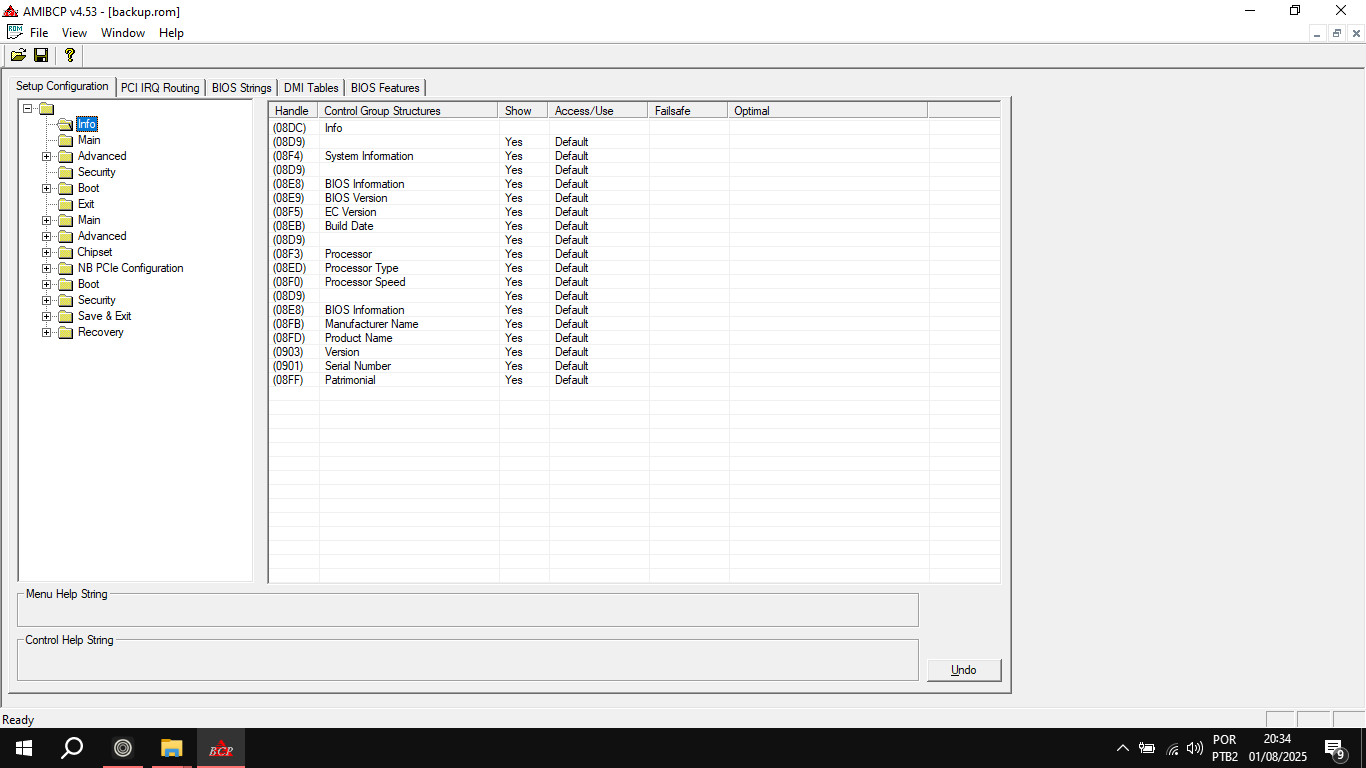Screen dimensions: 1366x768
Task: Expand the Advanced node directly above Chipset
Action: (x=46, y=236)
